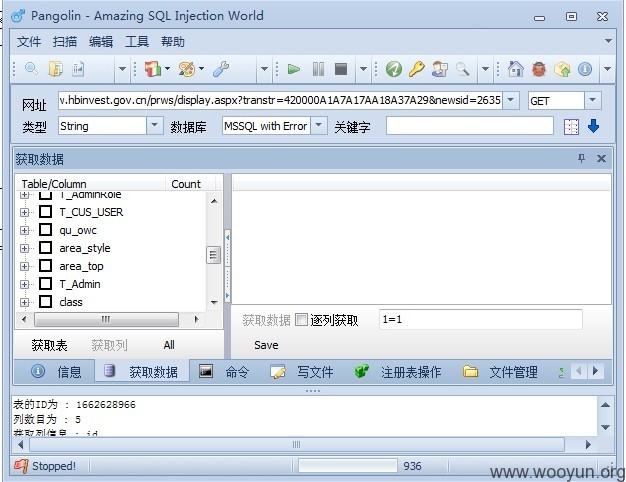This screenshot has height=482, width=626.
Task: Check the area_style table checkbox
Action: [x=46, y=248]
